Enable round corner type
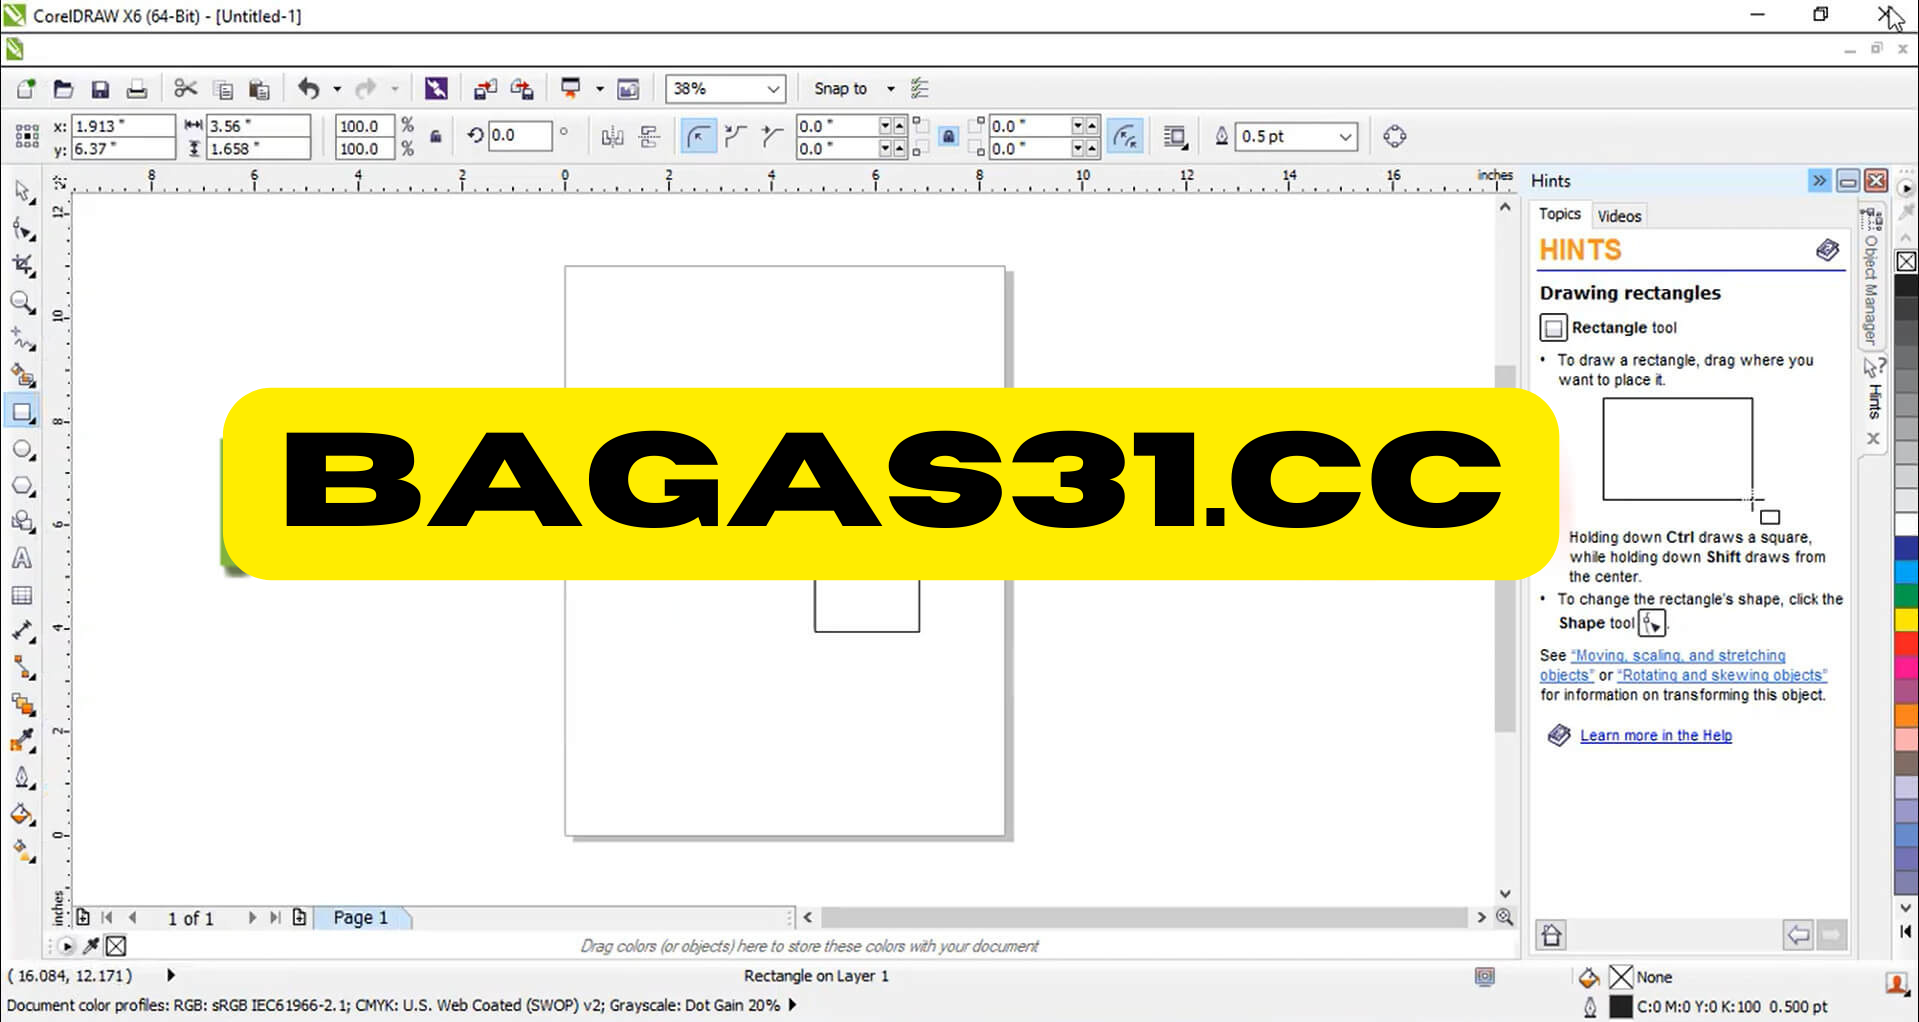This screenshot has height=1022, width=1919. [698, 136]
